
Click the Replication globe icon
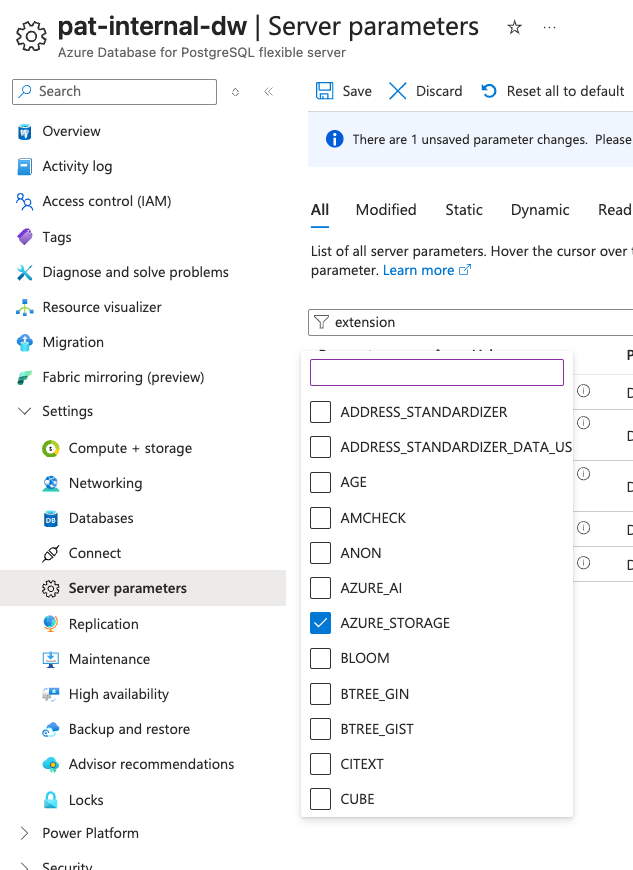[50, 624]
